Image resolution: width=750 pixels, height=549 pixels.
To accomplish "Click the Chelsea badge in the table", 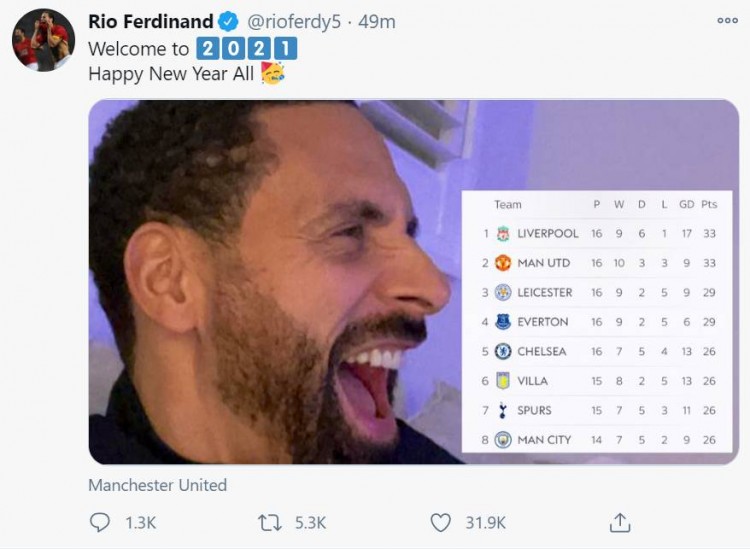I will tap(503, 351).
